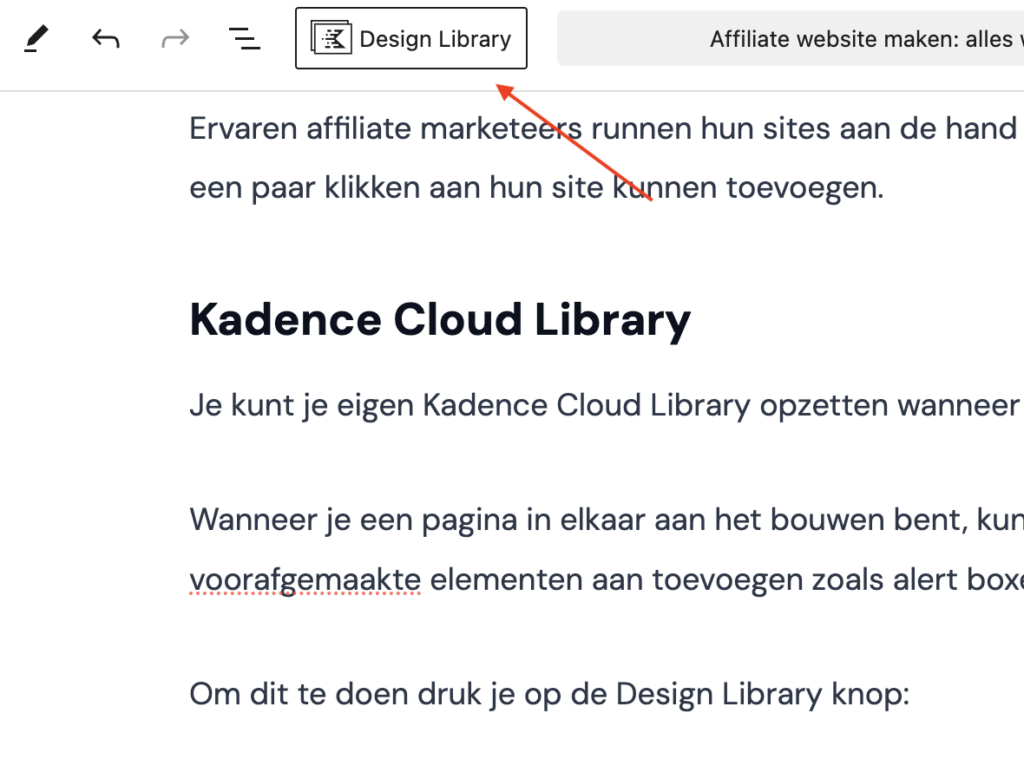Click the word 'opzetten' in the paragraph
Viewport: 1024px width, 772px height.
[x=822, y=406]
